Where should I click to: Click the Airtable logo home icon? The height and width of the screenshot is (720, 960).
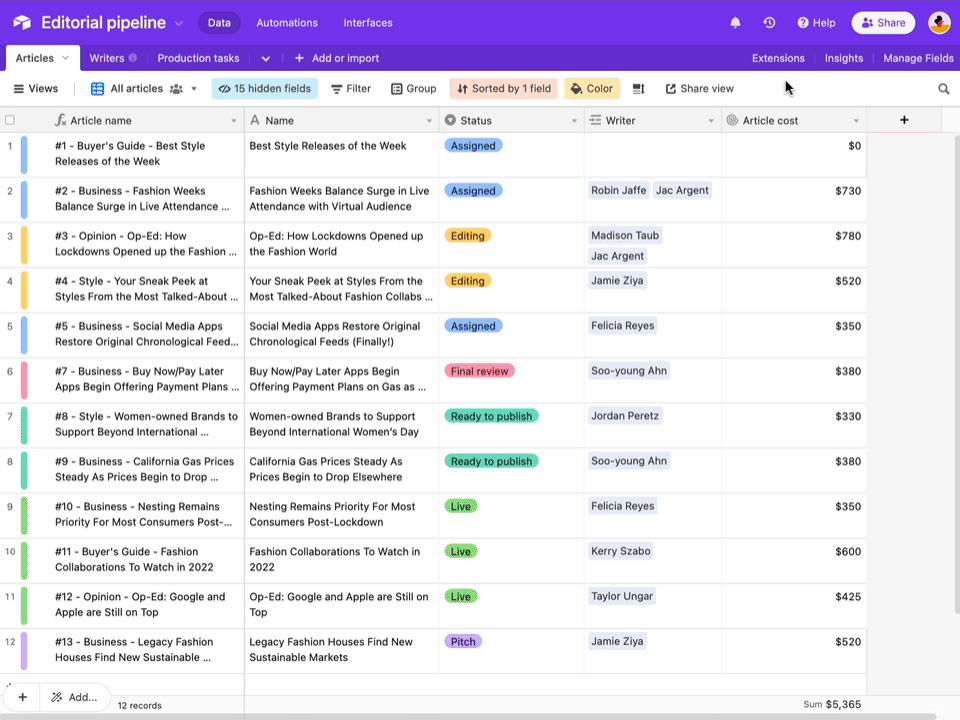coord(22,23)
